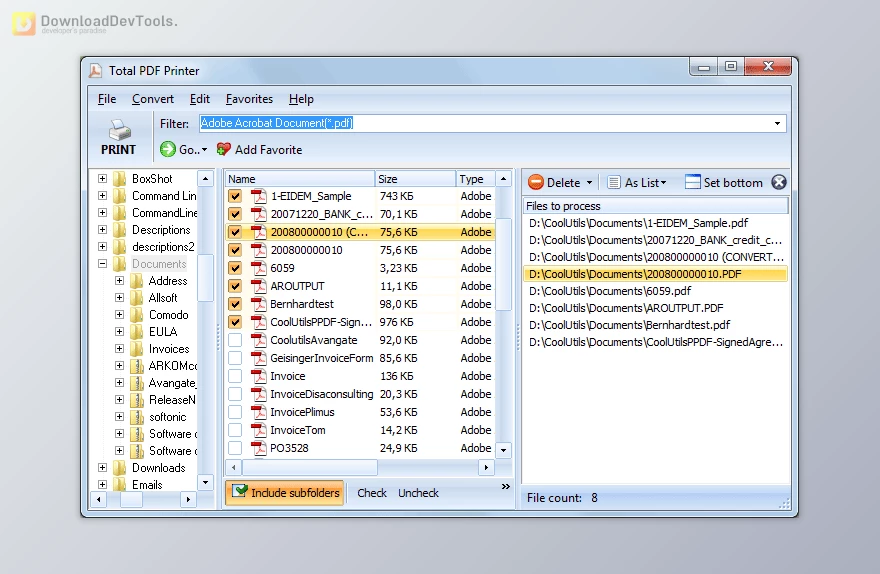The height and width of the screenshot is (574, 880).
Task: Click the Type column header
Action: pyautogui.click(x=475, y=179)
